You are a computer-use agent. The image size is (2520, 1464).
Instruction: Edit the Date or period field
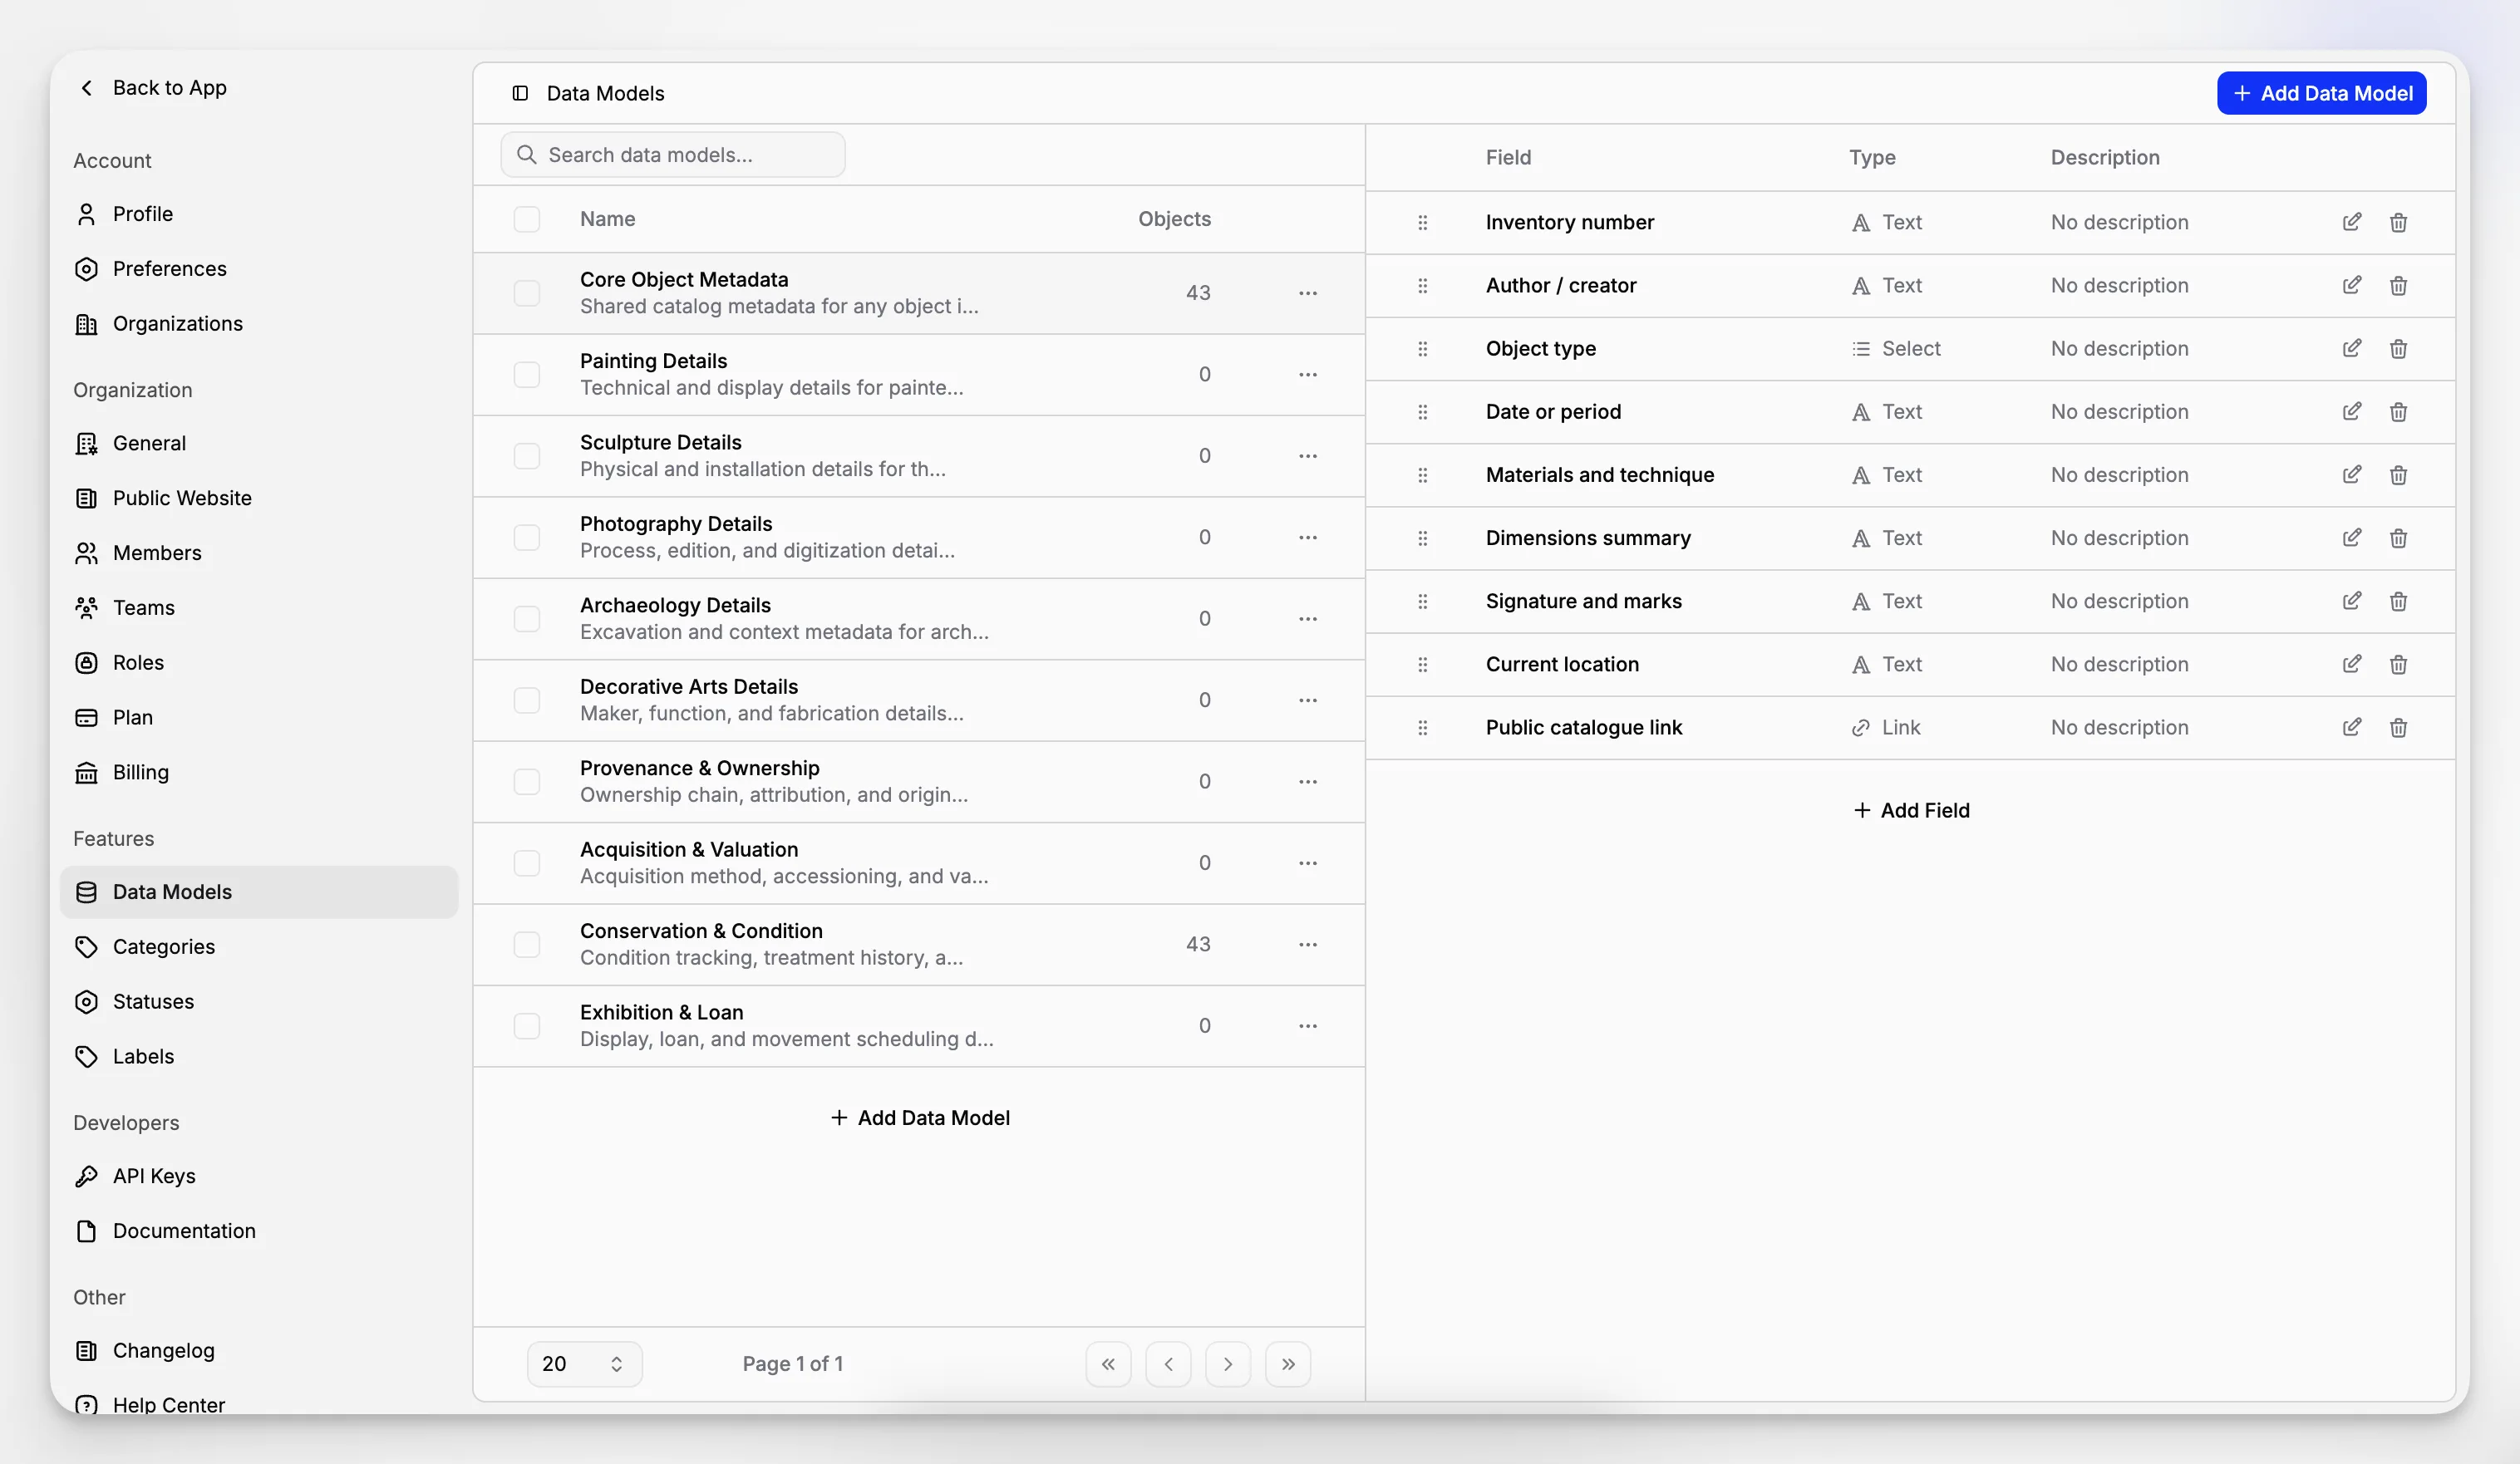(x=2352, y=411)
